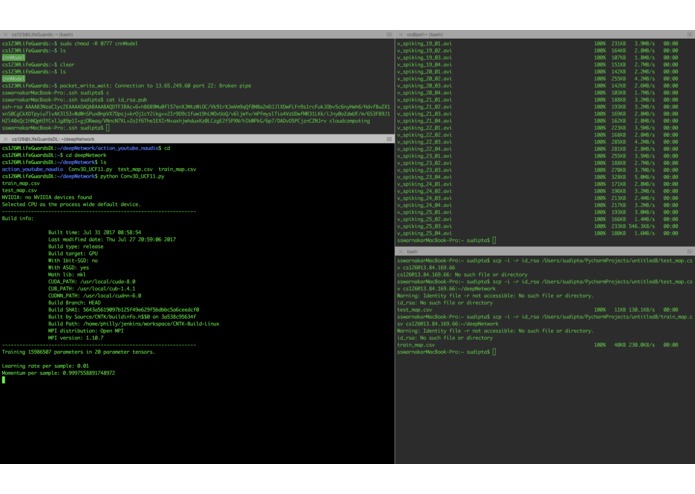The width and height of the screenshot is (695, 494).
Task: Select the cs126@LifeGuardsDL ~/deepNetwork title bar
Action: 197,139
